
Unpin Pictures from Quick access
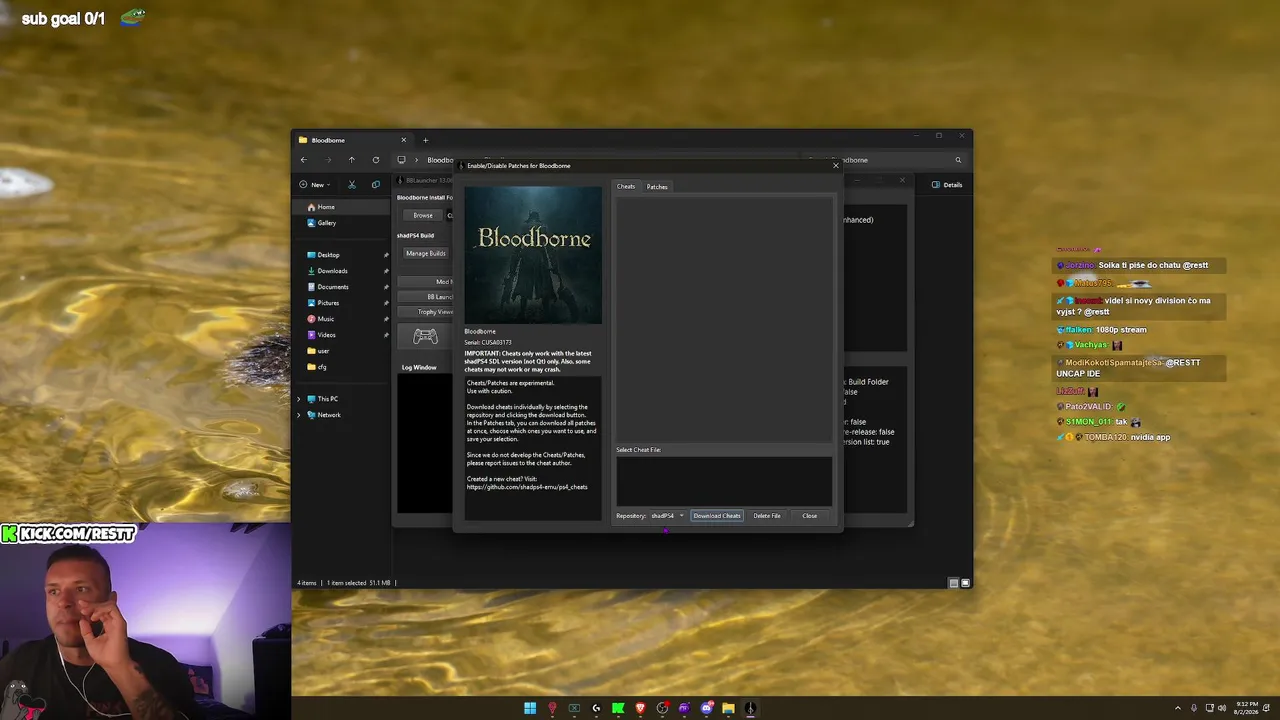click(386, 303)
